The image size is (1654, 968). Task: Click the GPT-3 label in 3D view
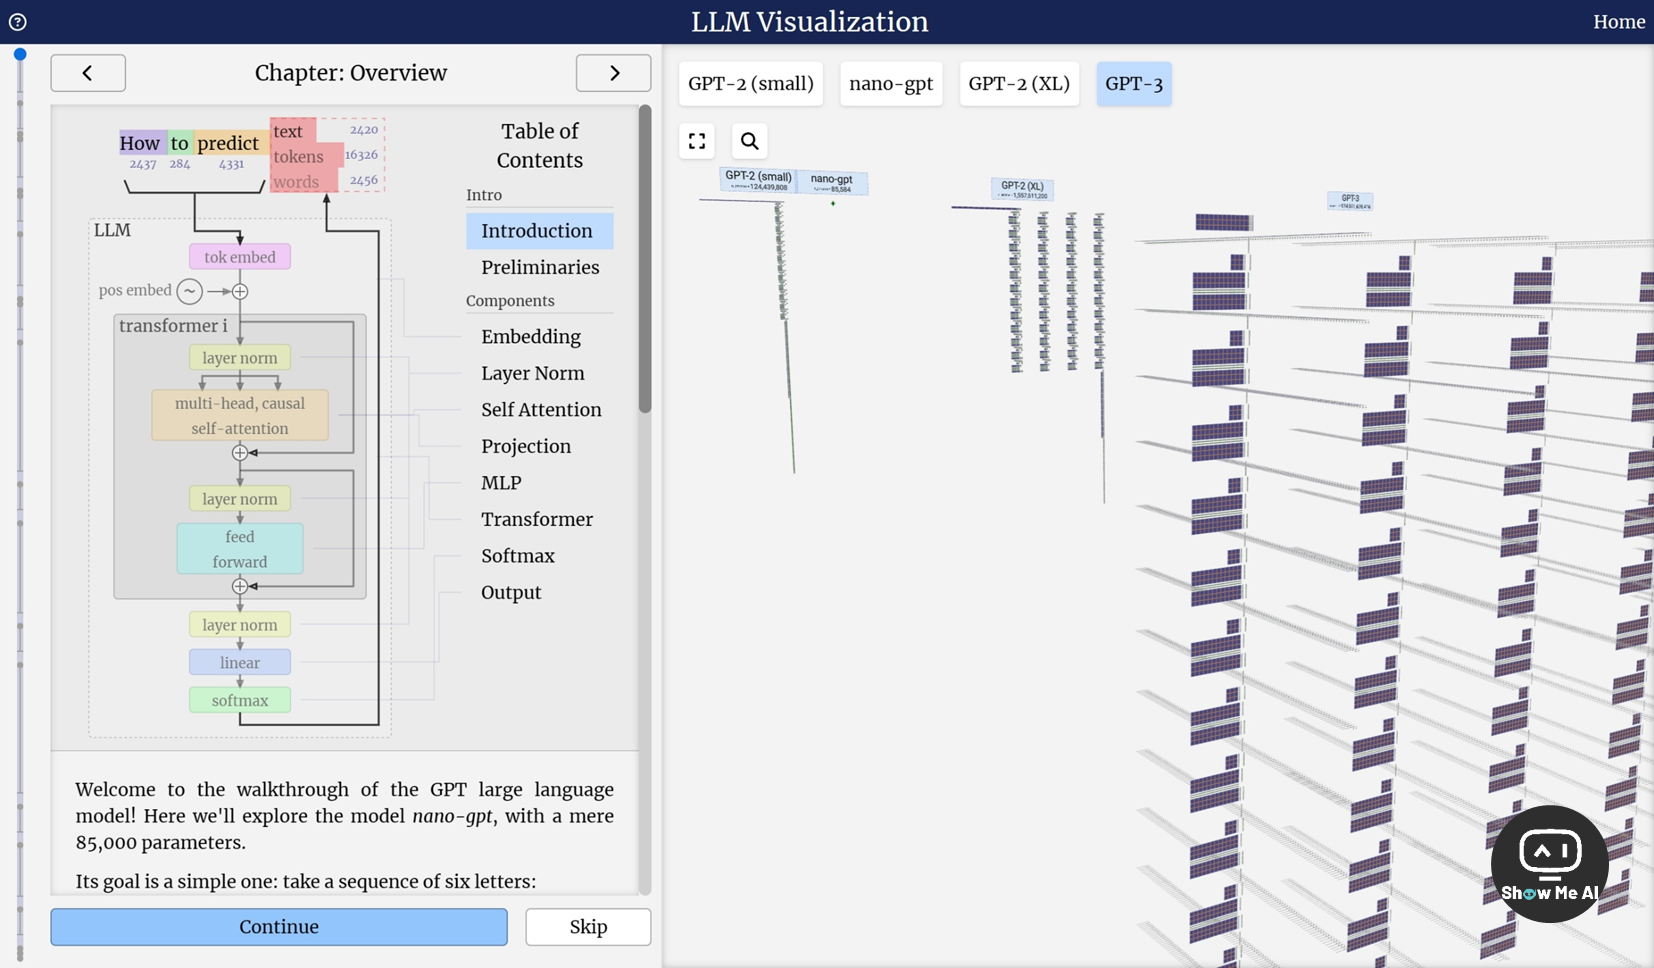click(1350, 201)
